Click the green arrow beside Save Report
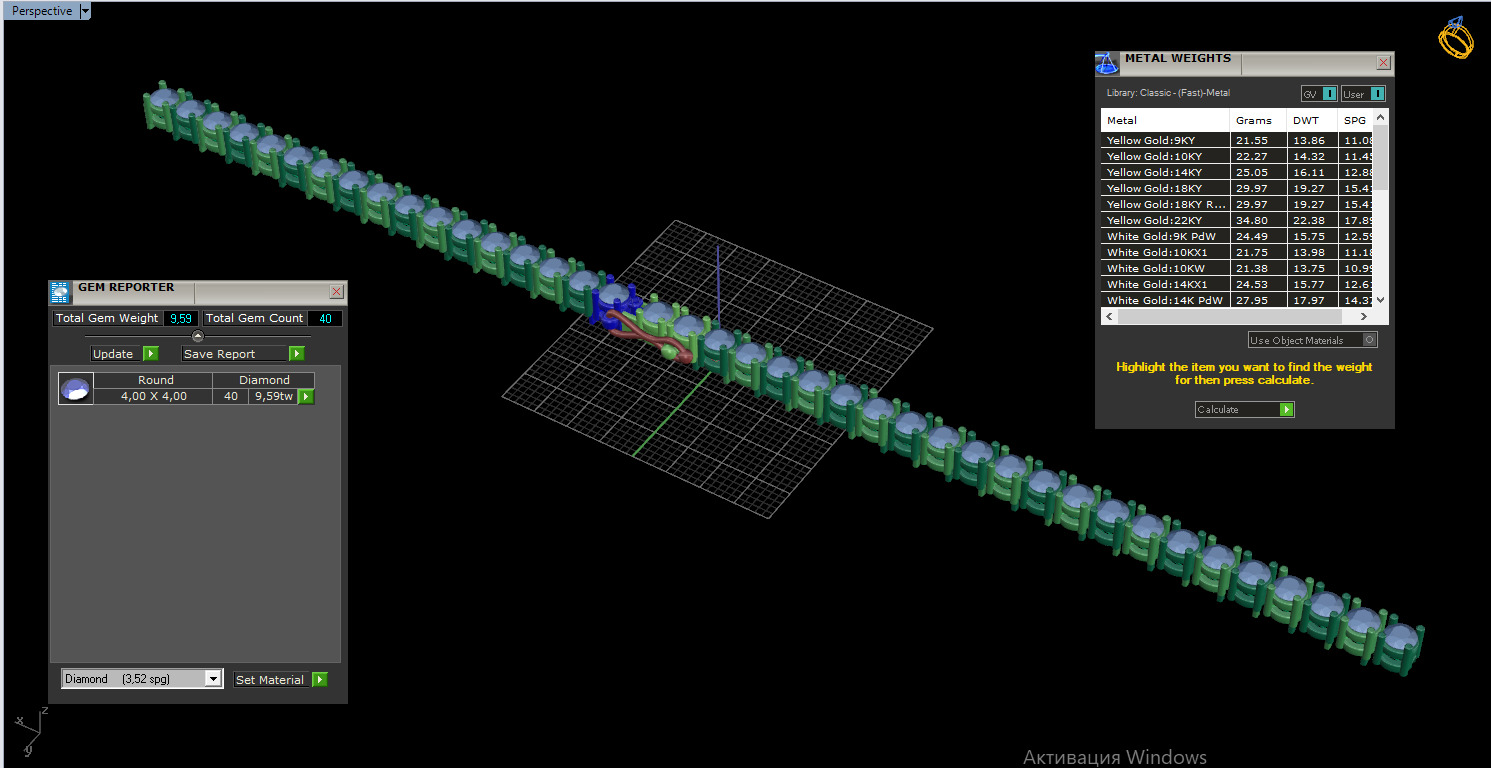Viewport: 1491px width, 768px height. pyautogui.click(x=297, y=354)
